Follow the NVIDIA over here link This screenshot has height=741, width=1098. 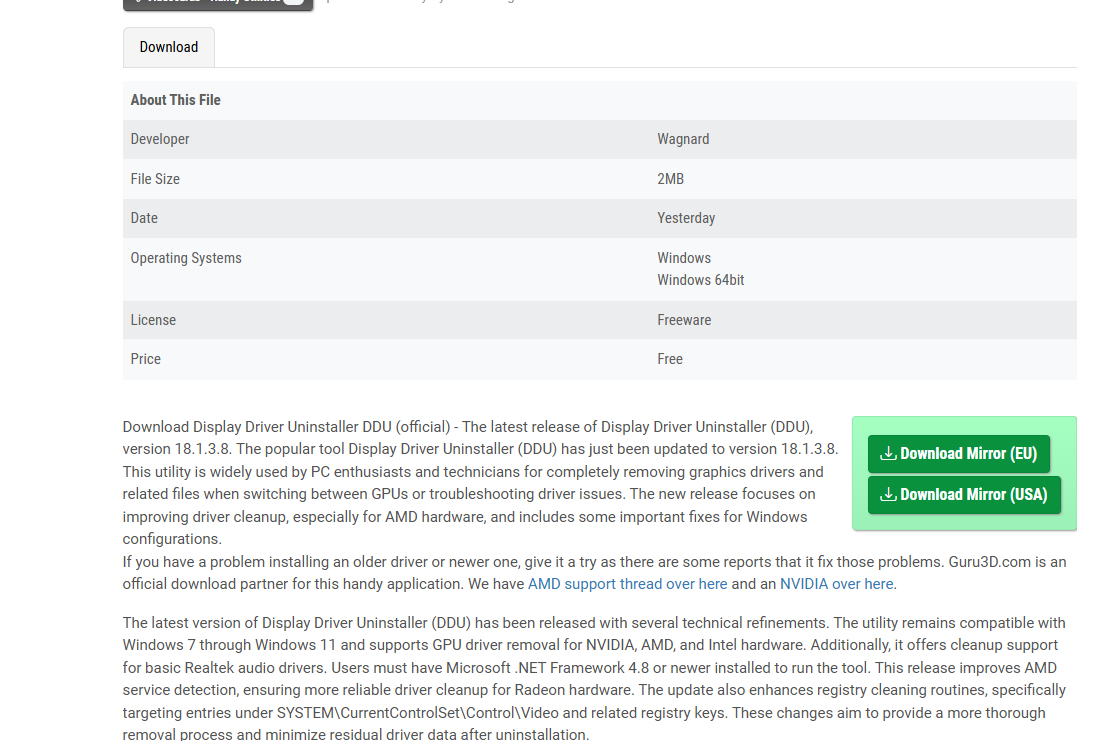[836, 584]
